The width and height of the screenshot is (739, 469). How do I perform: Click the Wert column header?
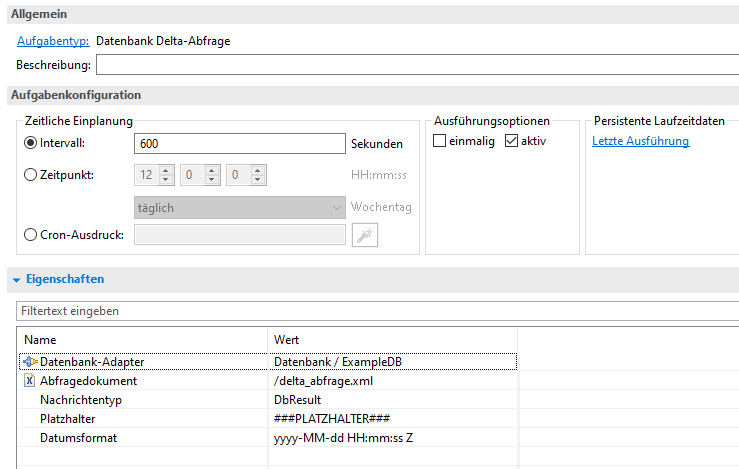[393, 340]
